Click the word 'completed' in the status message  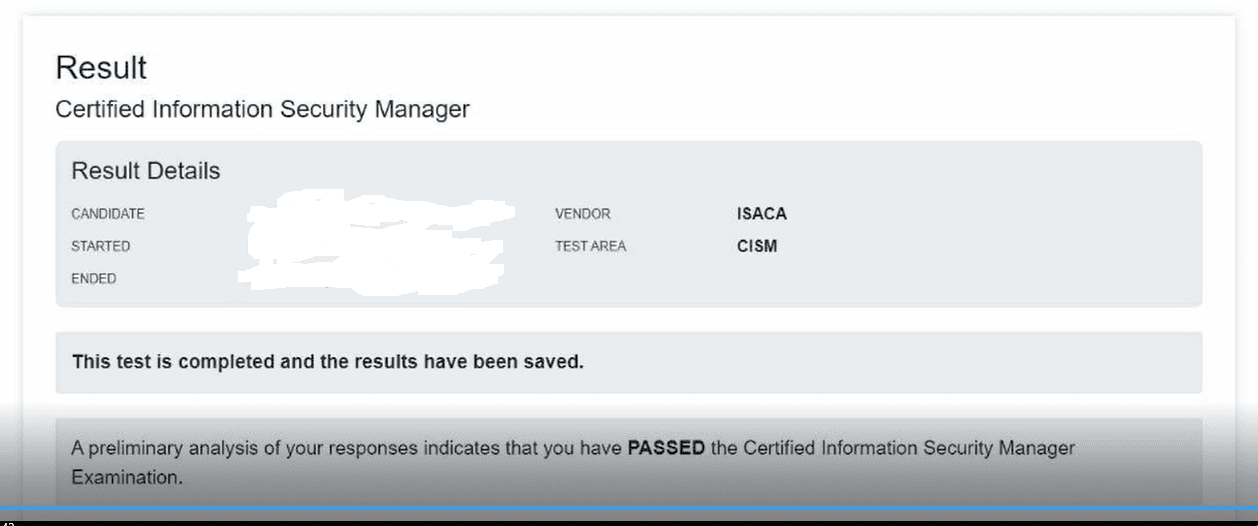[227, 362]
